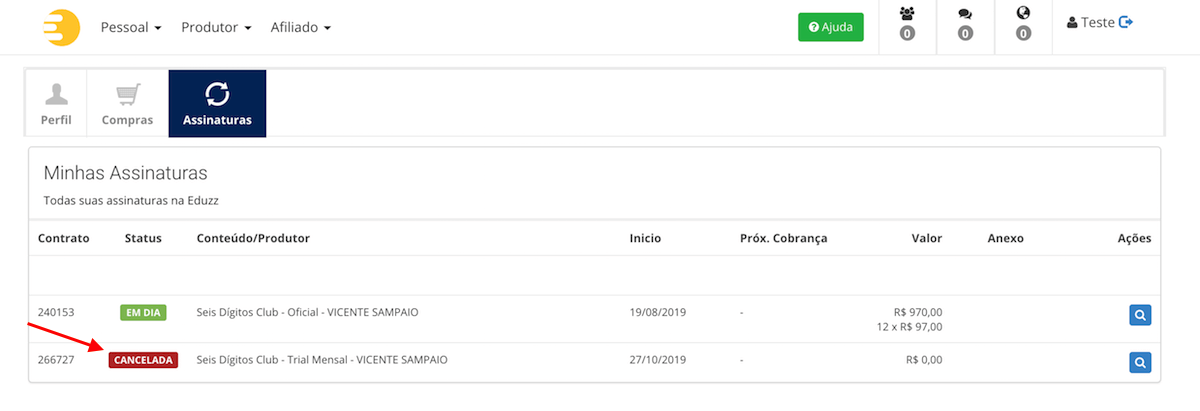Open the chat messages icon

pos(965,15)
